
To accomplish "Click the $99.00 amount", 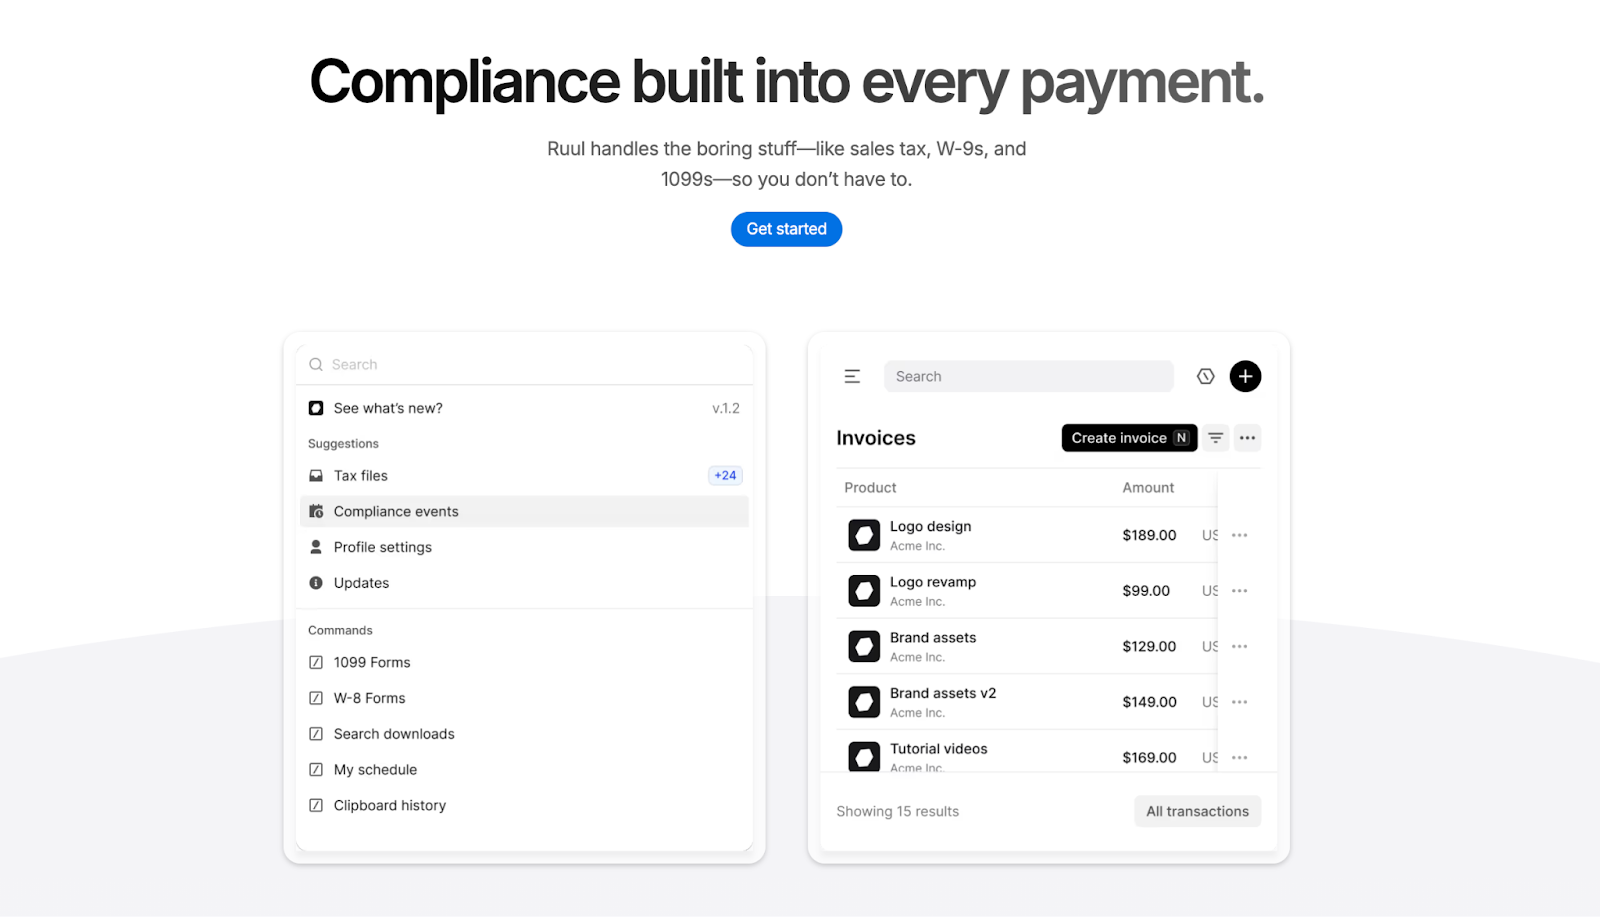I will (x=1146, y=591).
